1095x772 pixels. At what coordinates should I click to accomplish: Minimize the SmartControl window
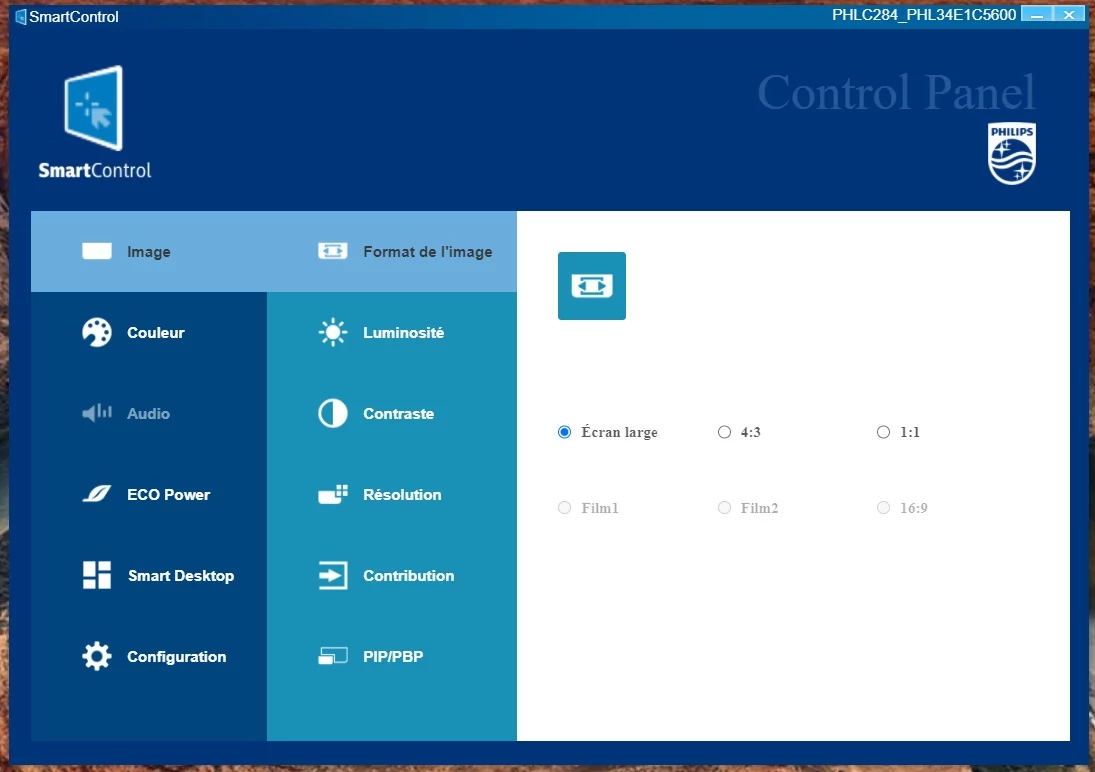tap(1037, 14)
